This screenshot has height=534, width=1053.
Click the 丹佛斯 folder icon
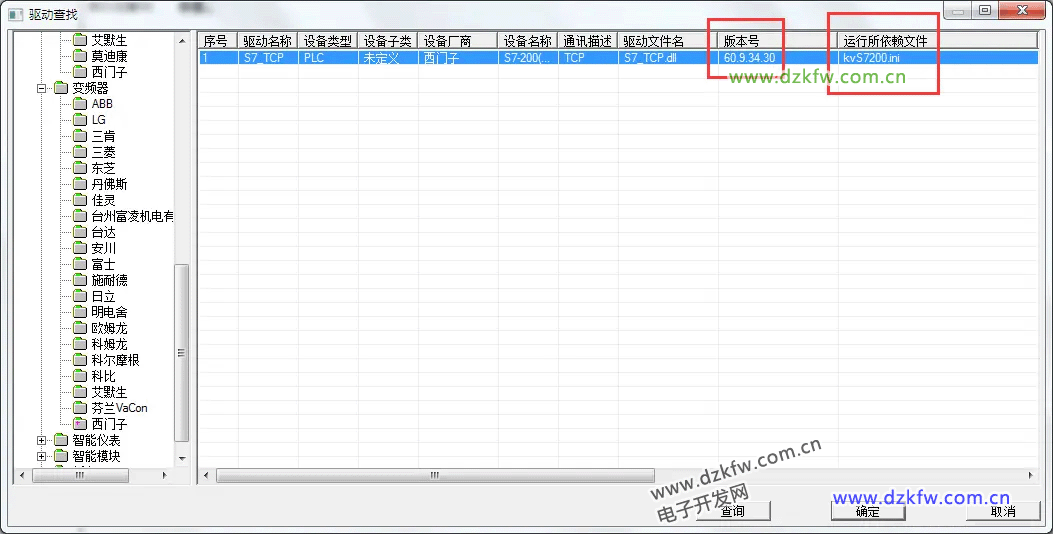[80, 184]
